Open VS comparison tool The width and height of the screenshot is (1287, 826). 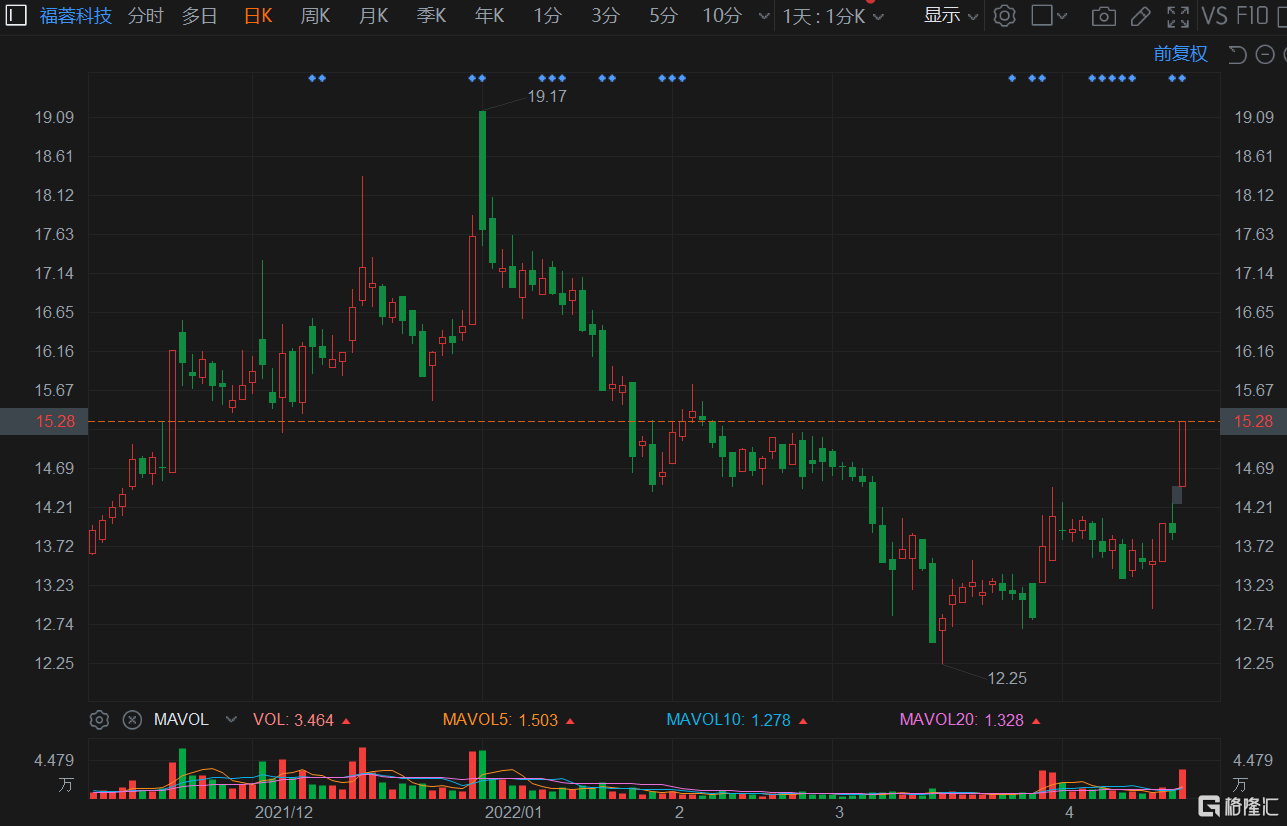(1214, 16)
